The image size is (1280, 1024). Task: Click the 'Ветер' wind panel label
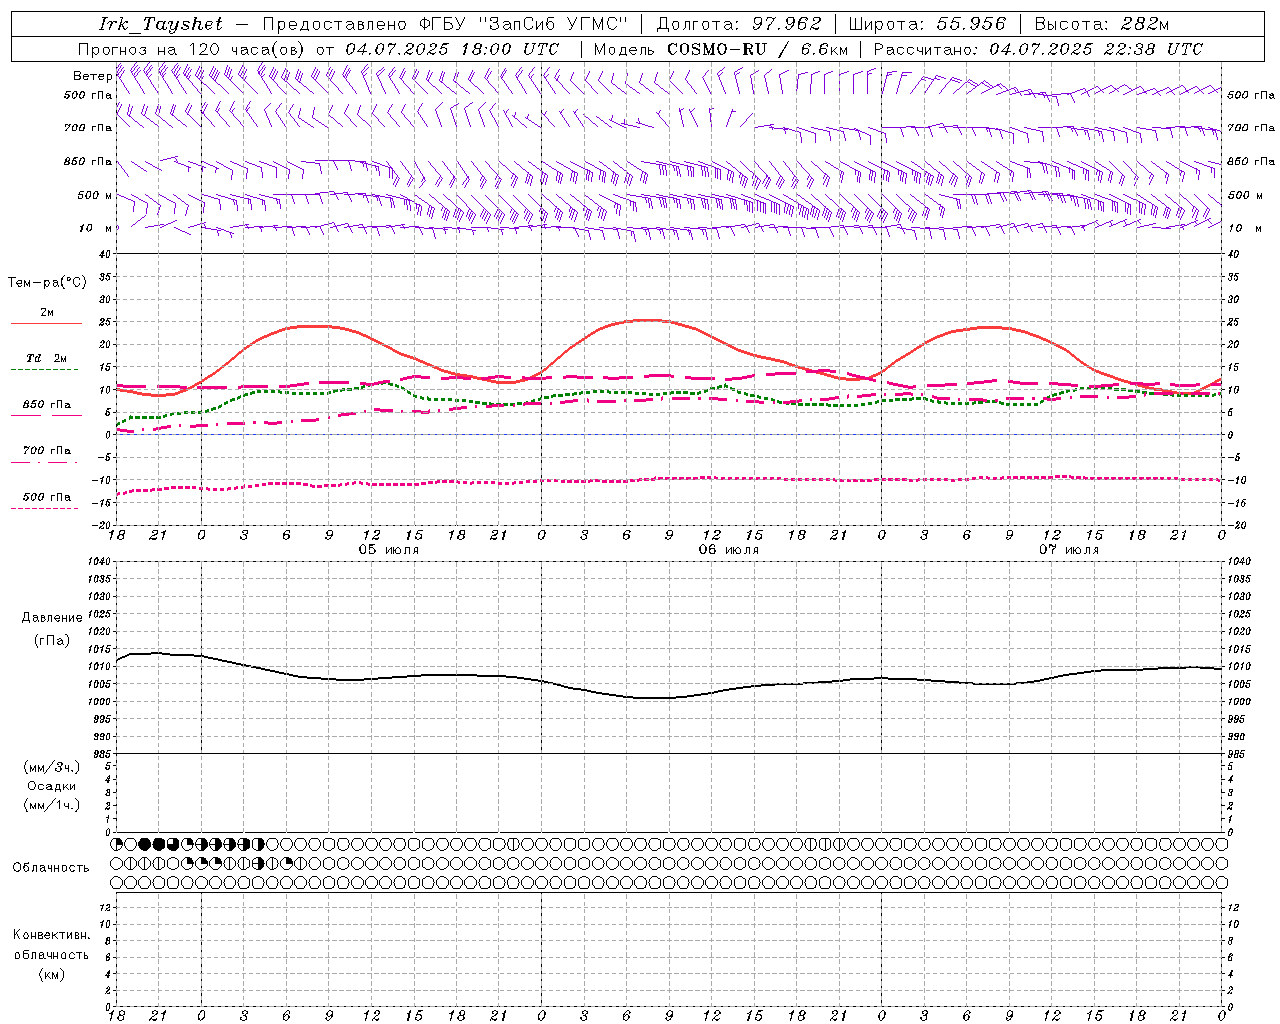tap(92, 76)
